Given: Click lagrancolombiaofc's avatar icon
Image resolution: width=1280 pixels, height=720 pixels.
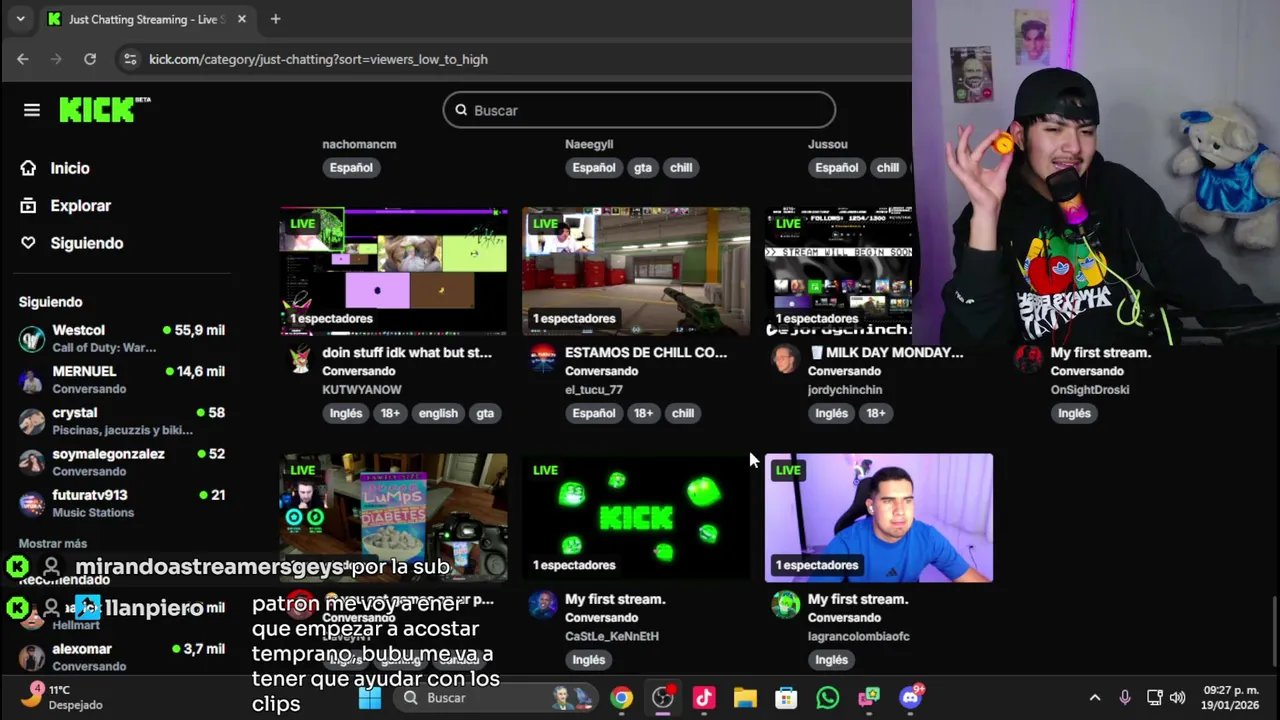Looking at the screenshot, I should [x=786, y=605].
